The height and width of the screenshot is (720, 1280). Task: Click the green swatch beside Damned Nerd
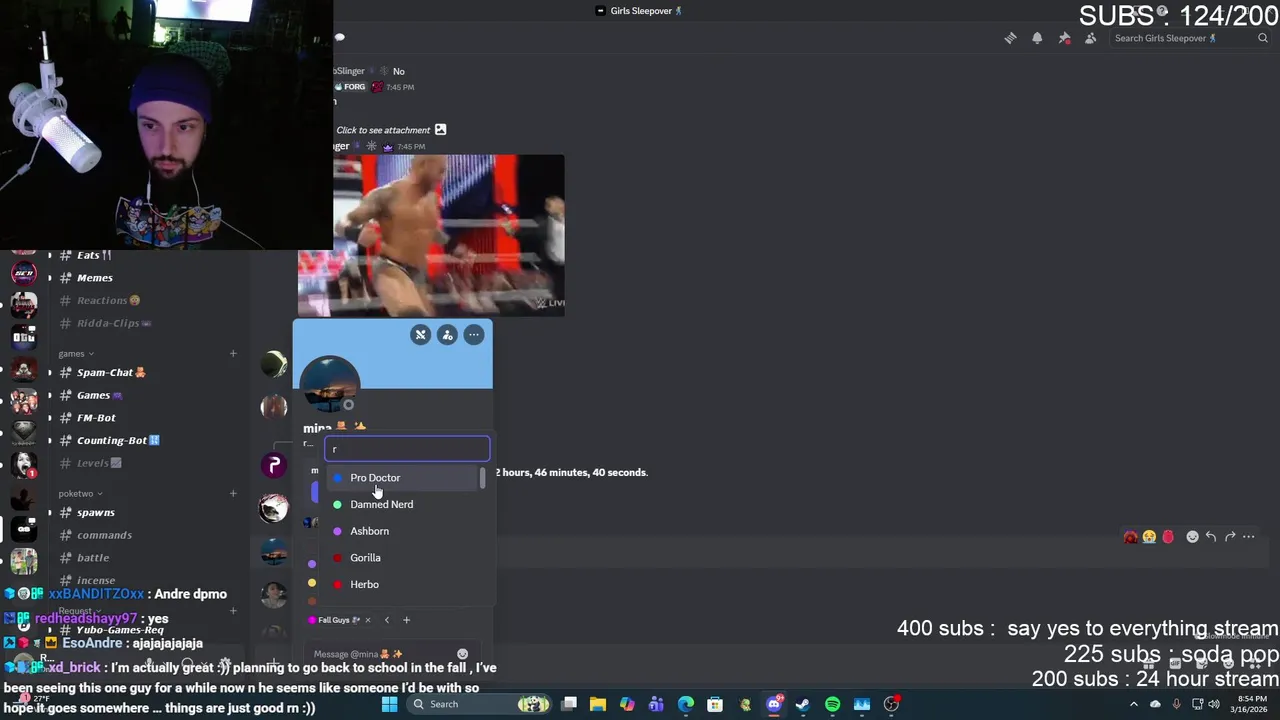337,504
